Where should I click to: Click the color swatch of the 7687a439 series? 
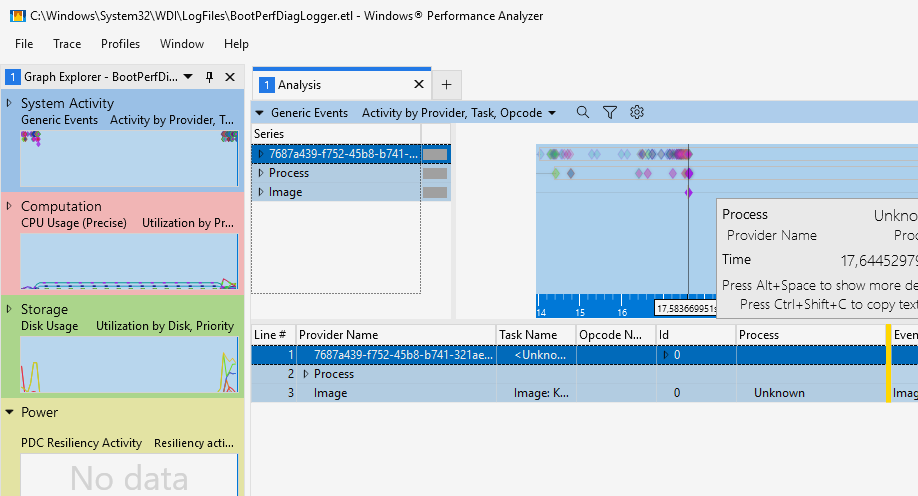435,155
